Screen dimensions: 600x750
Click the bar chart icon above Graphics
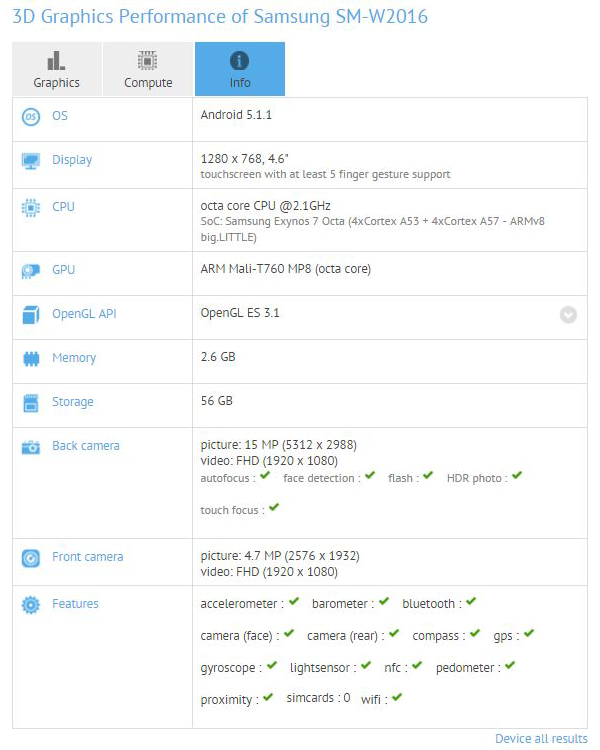pyautogui.click(x=56, y=61)
